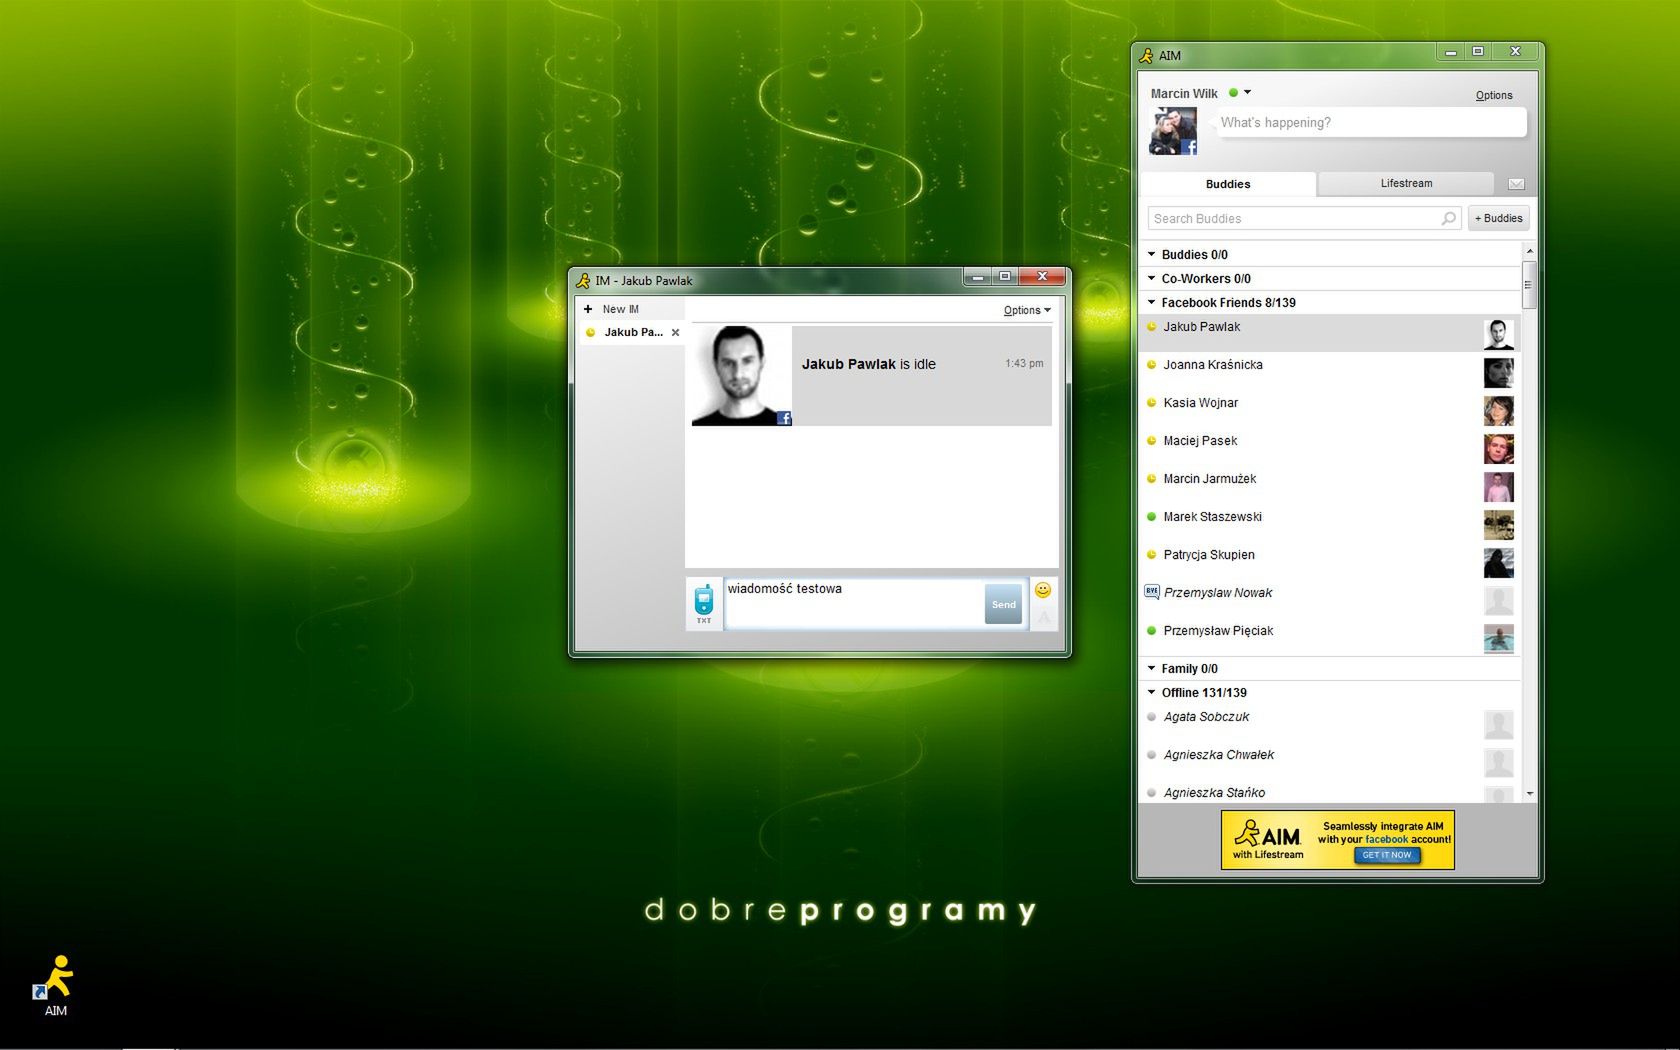Select Przemysław Pięciak in buddy list
This screenshot has width=1680, height=1050.
point(1330,638)
